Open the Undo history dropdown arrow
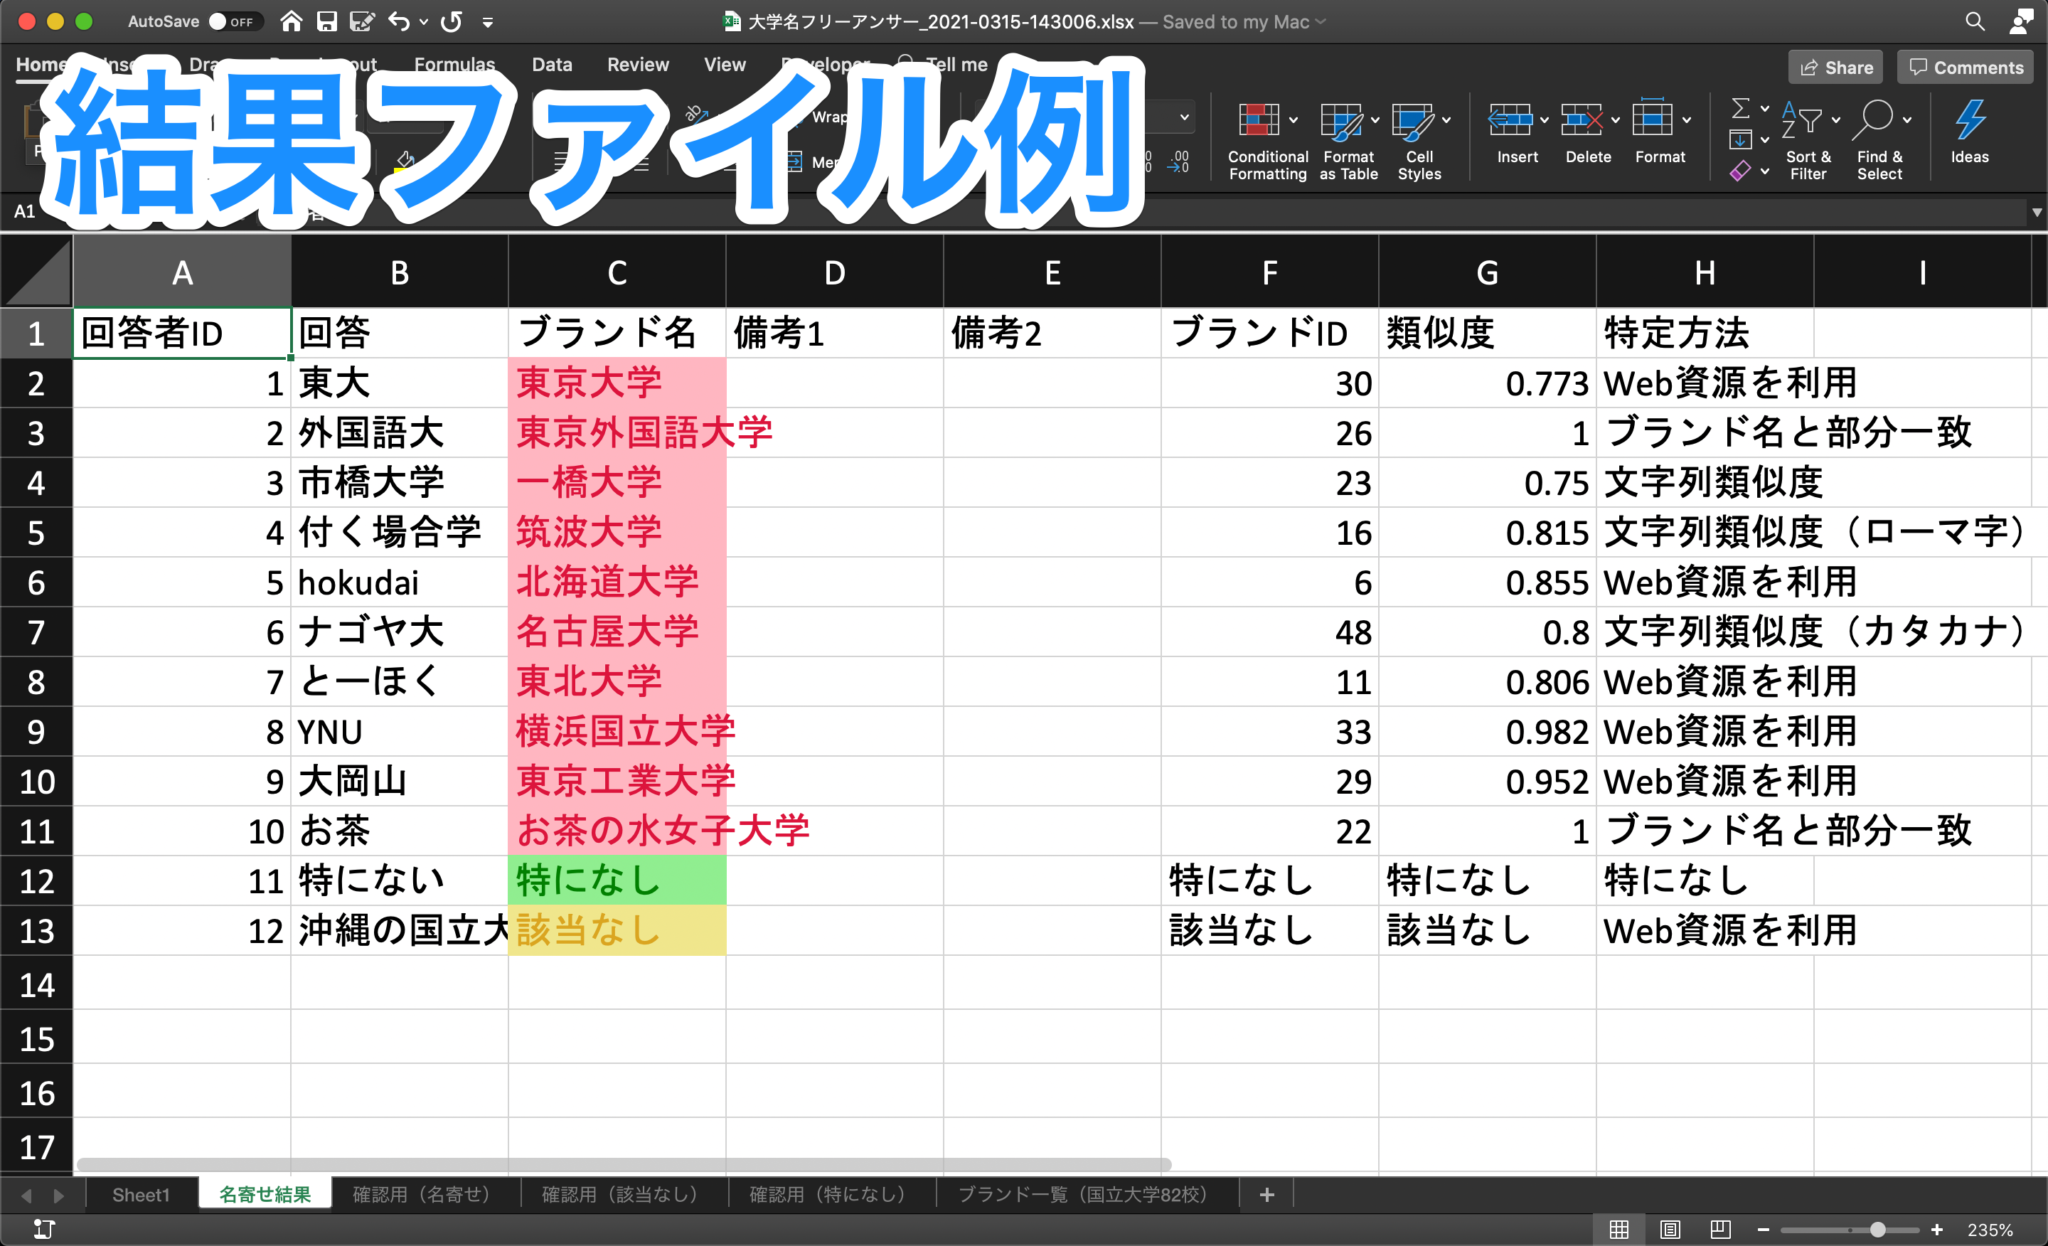 423,22
